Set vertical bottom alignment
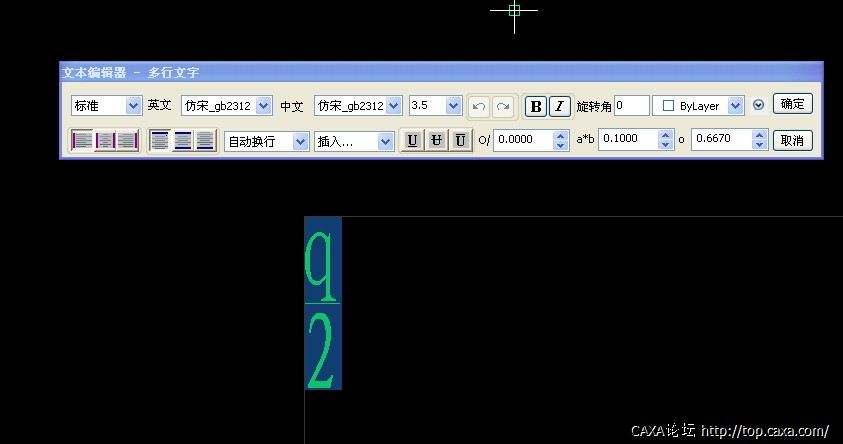The height and width of the screenshot is (444, 843). (205, 141)
